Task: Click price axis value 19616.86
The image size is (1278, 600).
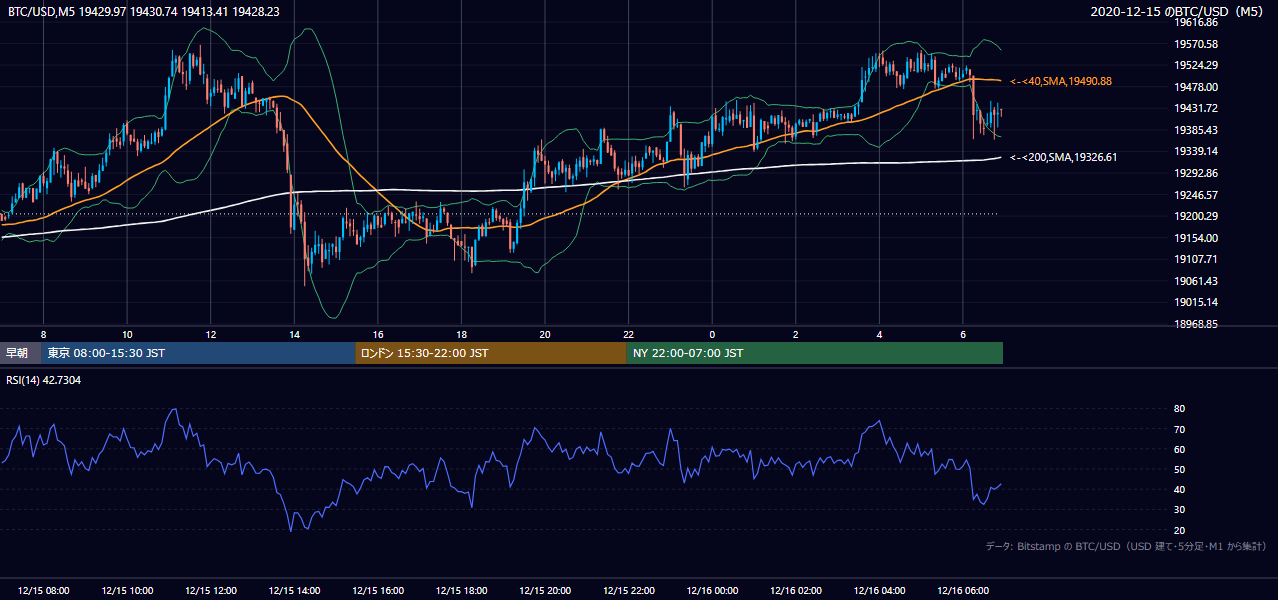Action: click(1196, 22)
